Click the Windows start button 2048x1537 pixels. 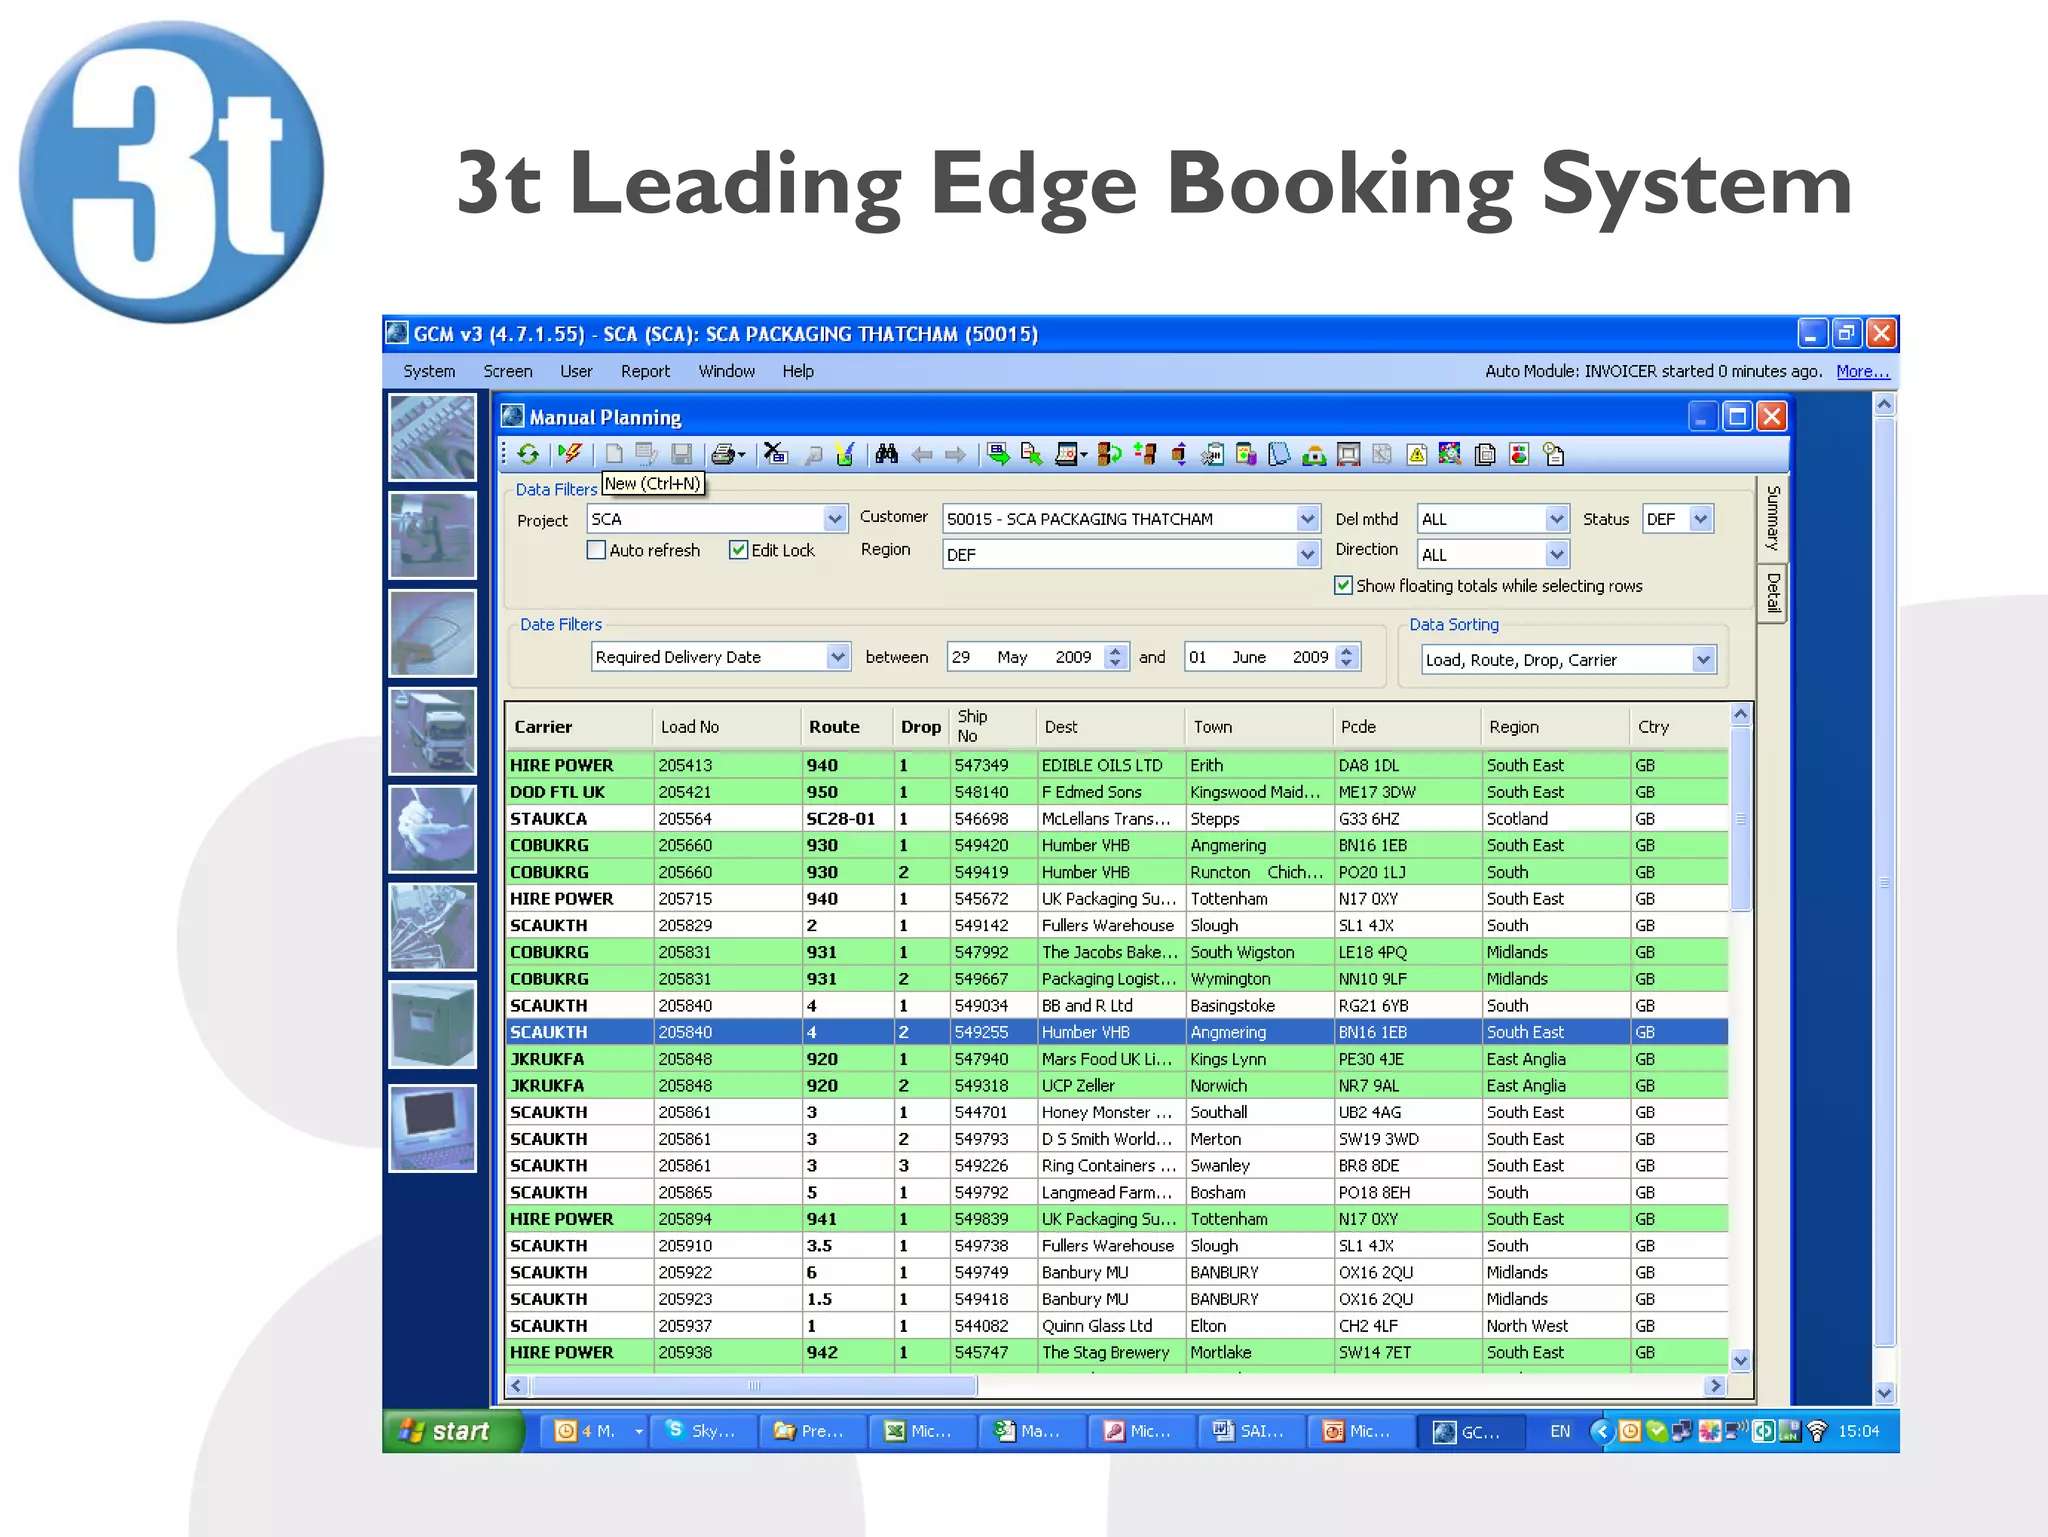pos(454,1431)
